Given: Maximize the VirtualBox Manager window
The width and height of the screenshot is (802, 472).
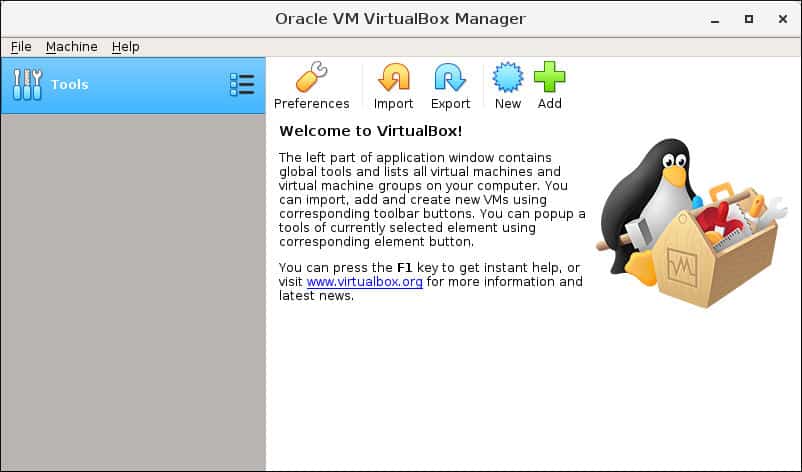Looking at the screenshot, I should click(749, 19).
